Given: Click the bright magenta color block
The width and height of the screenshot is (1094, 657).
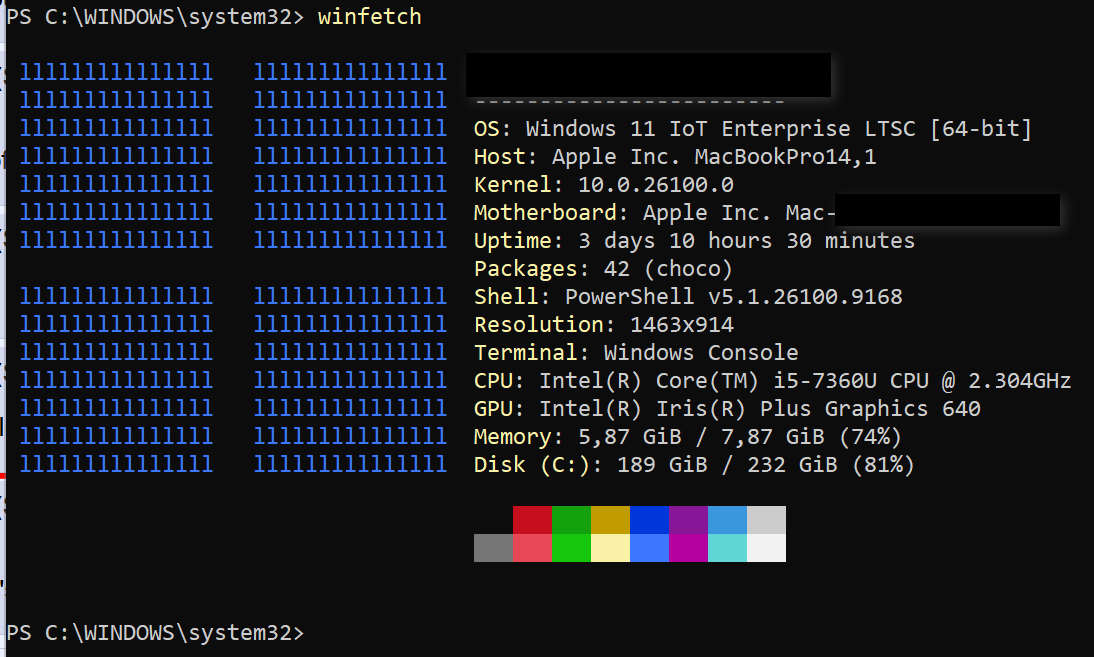Looking at the screenshot, I should pos(689,548).
